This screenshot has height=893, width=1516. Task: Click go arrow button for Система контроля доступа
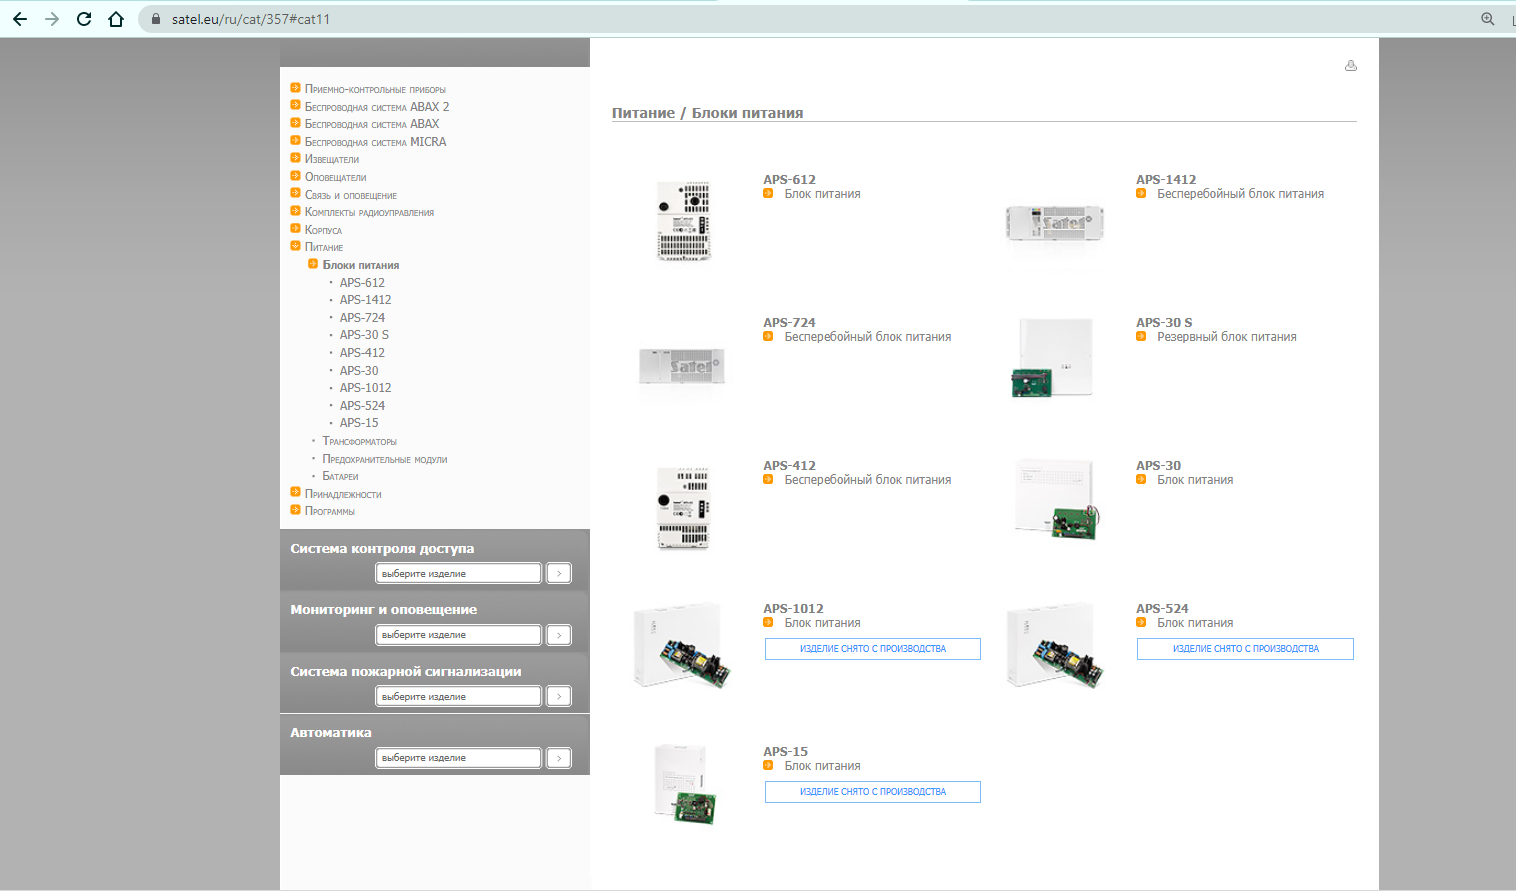559,573
